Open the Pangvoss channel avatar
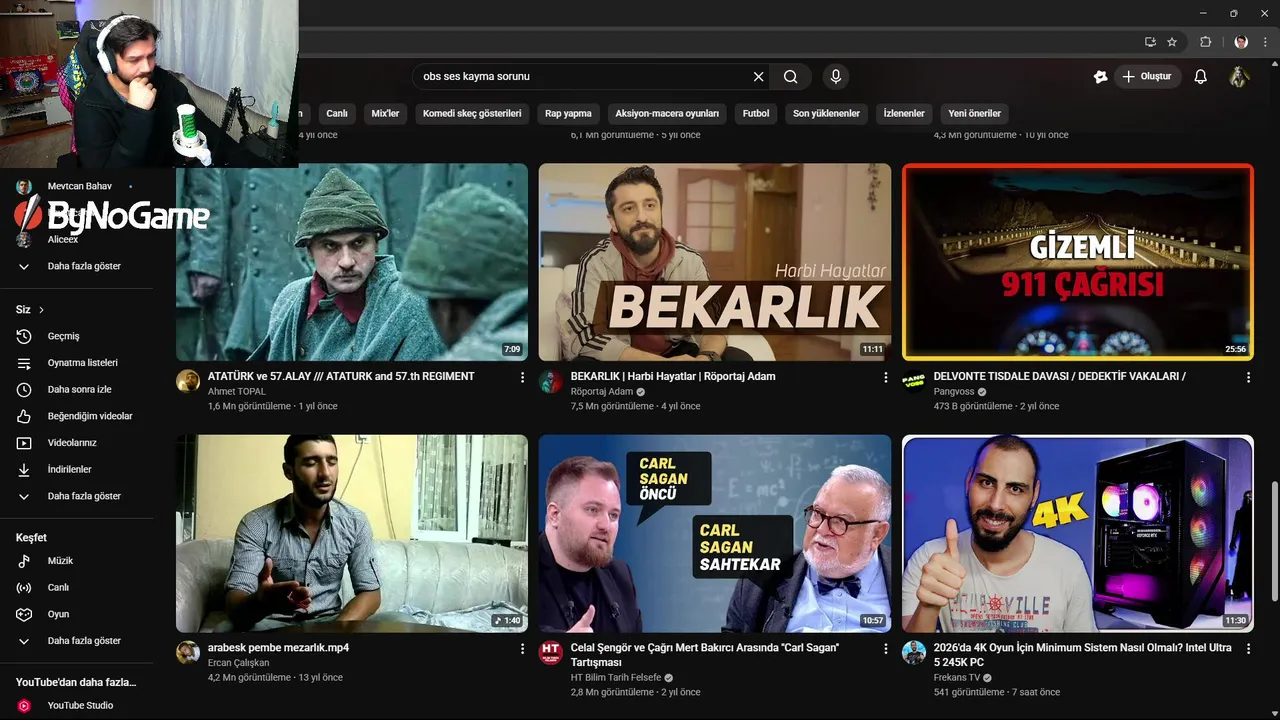The height and width of the screenshot is (720, 1280). pos(914,381)
